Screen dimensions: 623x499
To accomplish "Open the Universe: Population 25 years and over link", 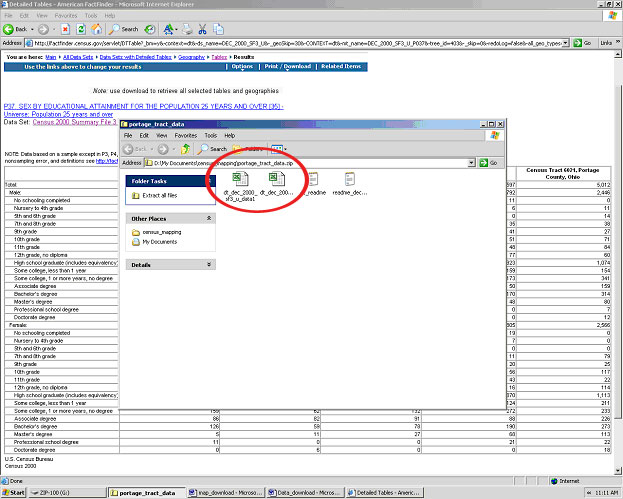I will click(x=58, y=114).
